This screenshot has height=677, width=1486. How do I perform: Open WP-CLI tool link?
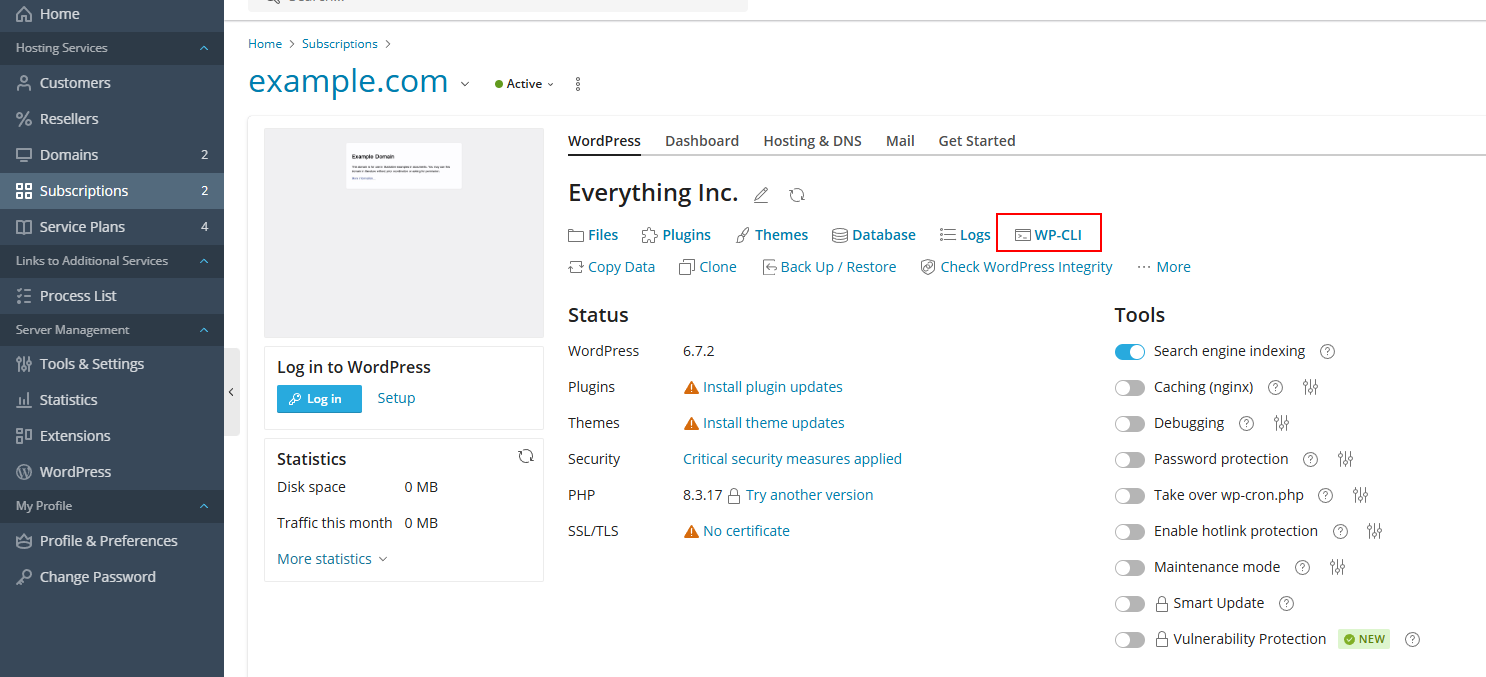[x=1048, y=235]
